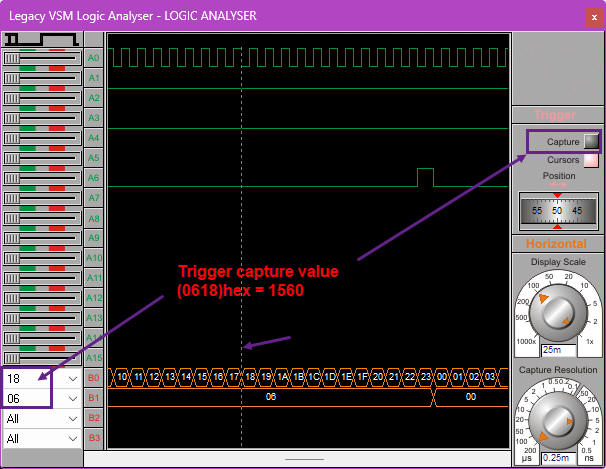Open the B1 trigger dropdown showing 06
The width and height of the screenshot is (606, 469).
coord(42,399)
